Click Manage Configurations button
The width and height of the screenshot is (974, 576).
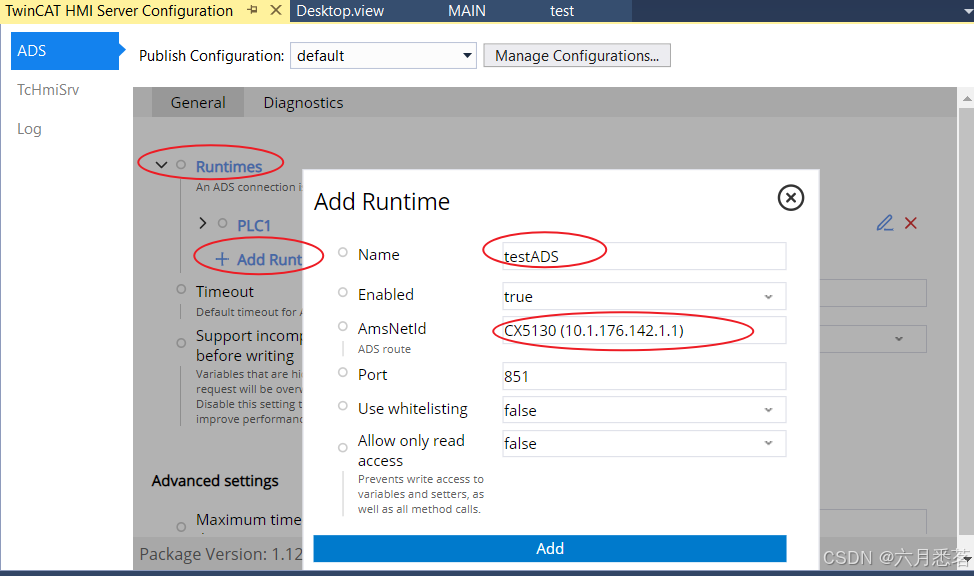point(576,55)
